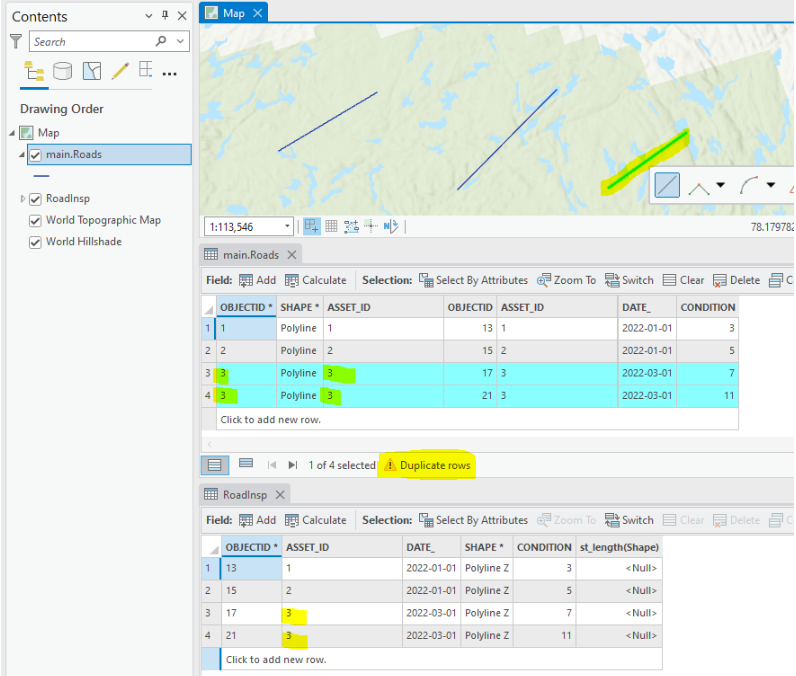This screenshot has width=796, height=676.
Task: Click the main.Roads blue line symbol
Action: click(x=42, y=176)
